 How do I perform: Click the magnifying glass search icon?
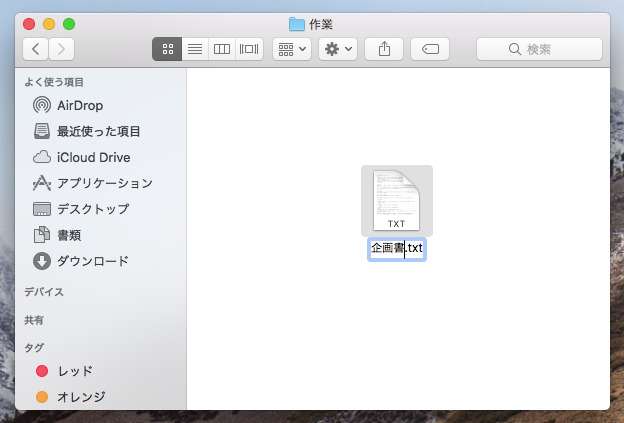coord(515,49)
